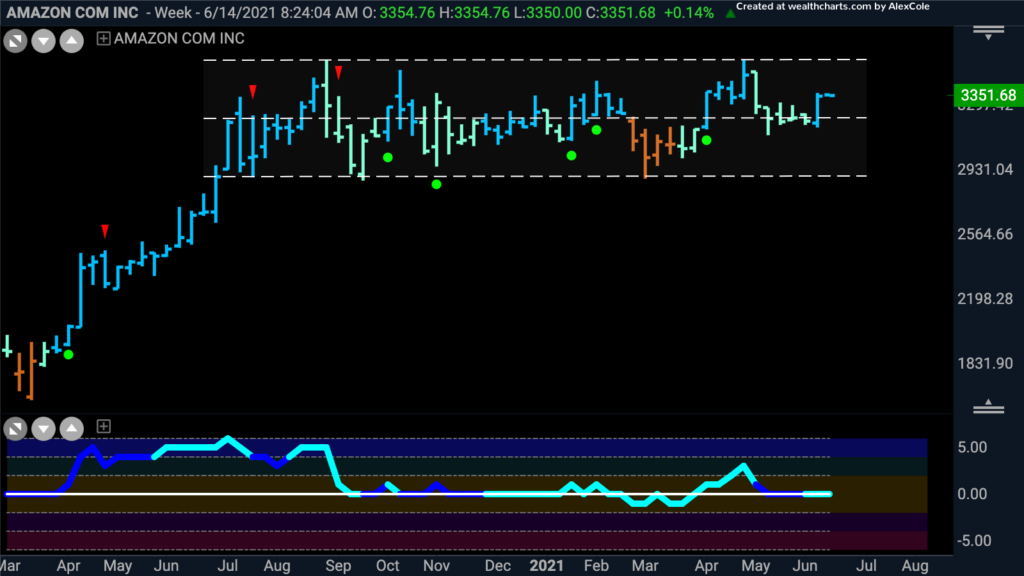The image size is (1024, 576).
Task: Click the green 3351.68 current price tag
Action: [987, 95]
